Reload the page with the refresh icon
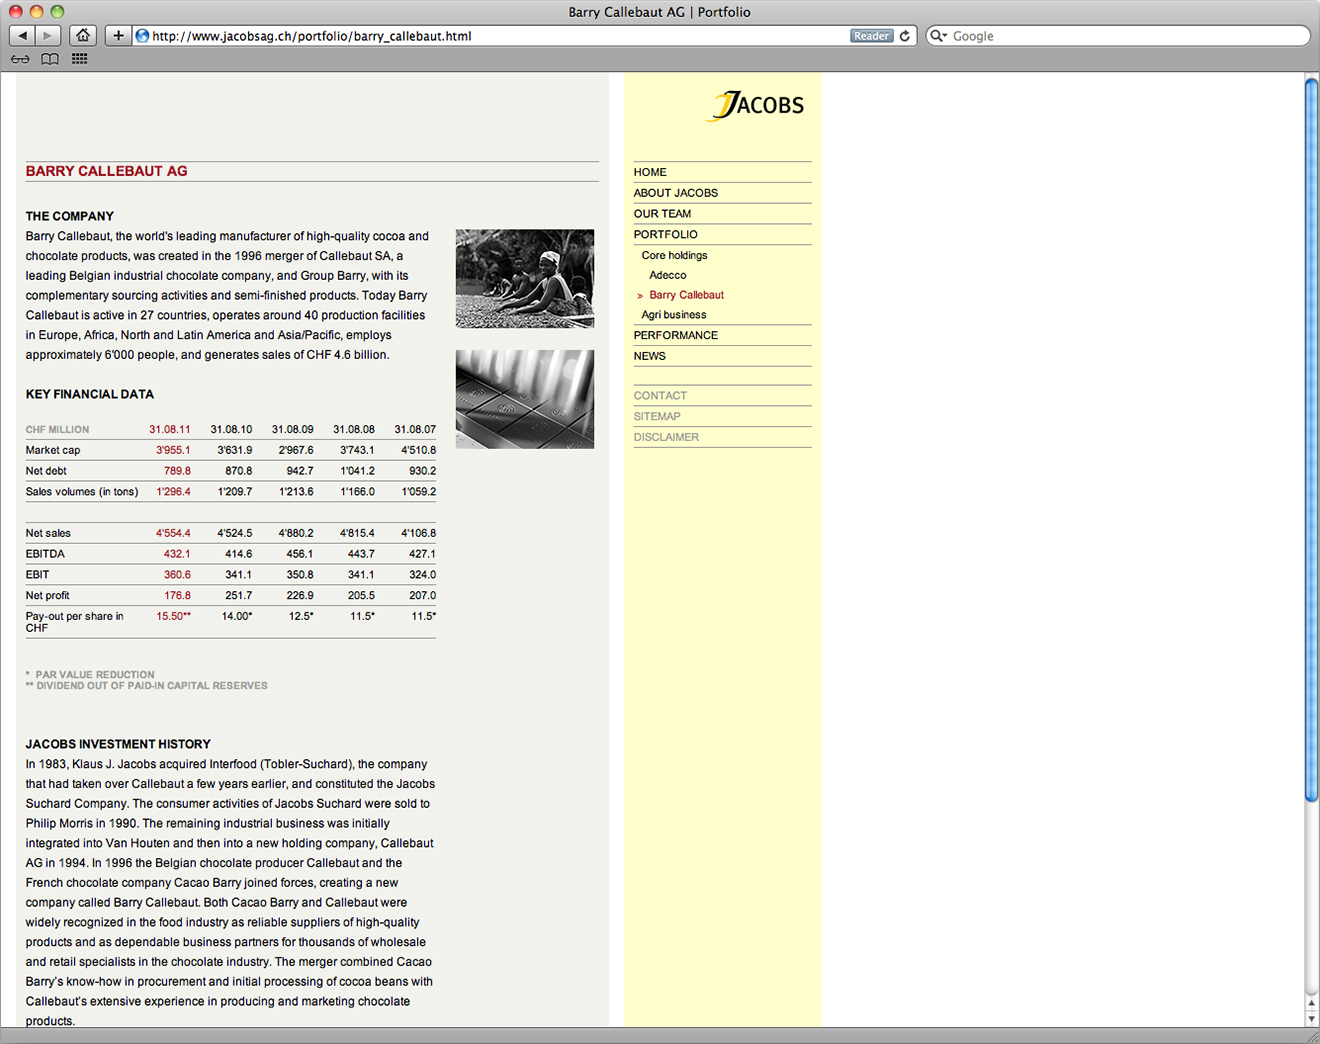This screenshot has height=1044, width=1320. (x=905, y=36)
